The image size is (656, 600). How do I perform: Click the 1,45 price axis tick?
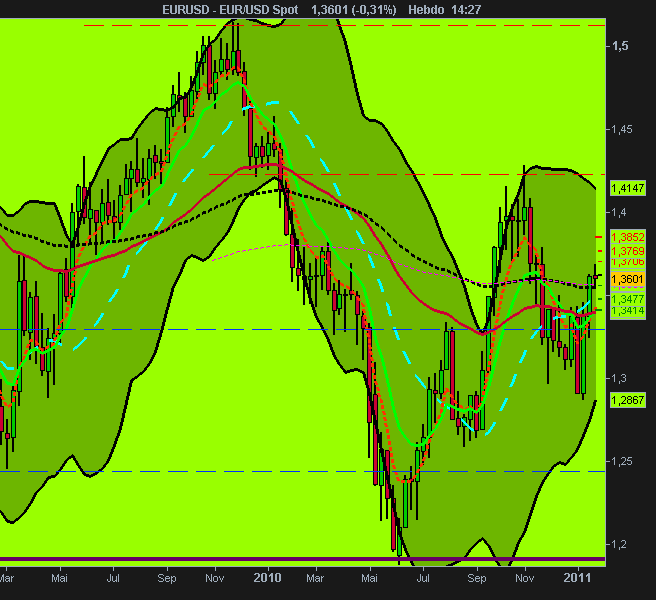pos(622,129)
